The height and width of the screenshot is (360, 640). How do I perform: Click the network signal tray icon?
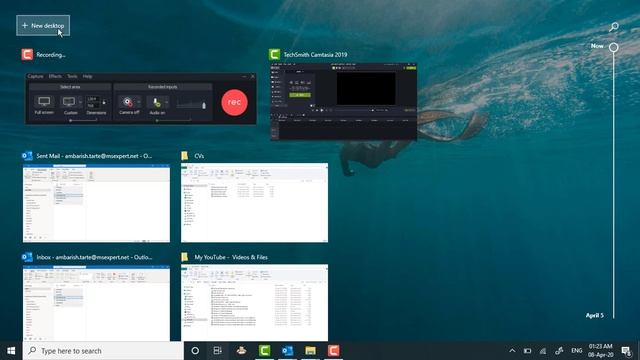tap(543, 351)
